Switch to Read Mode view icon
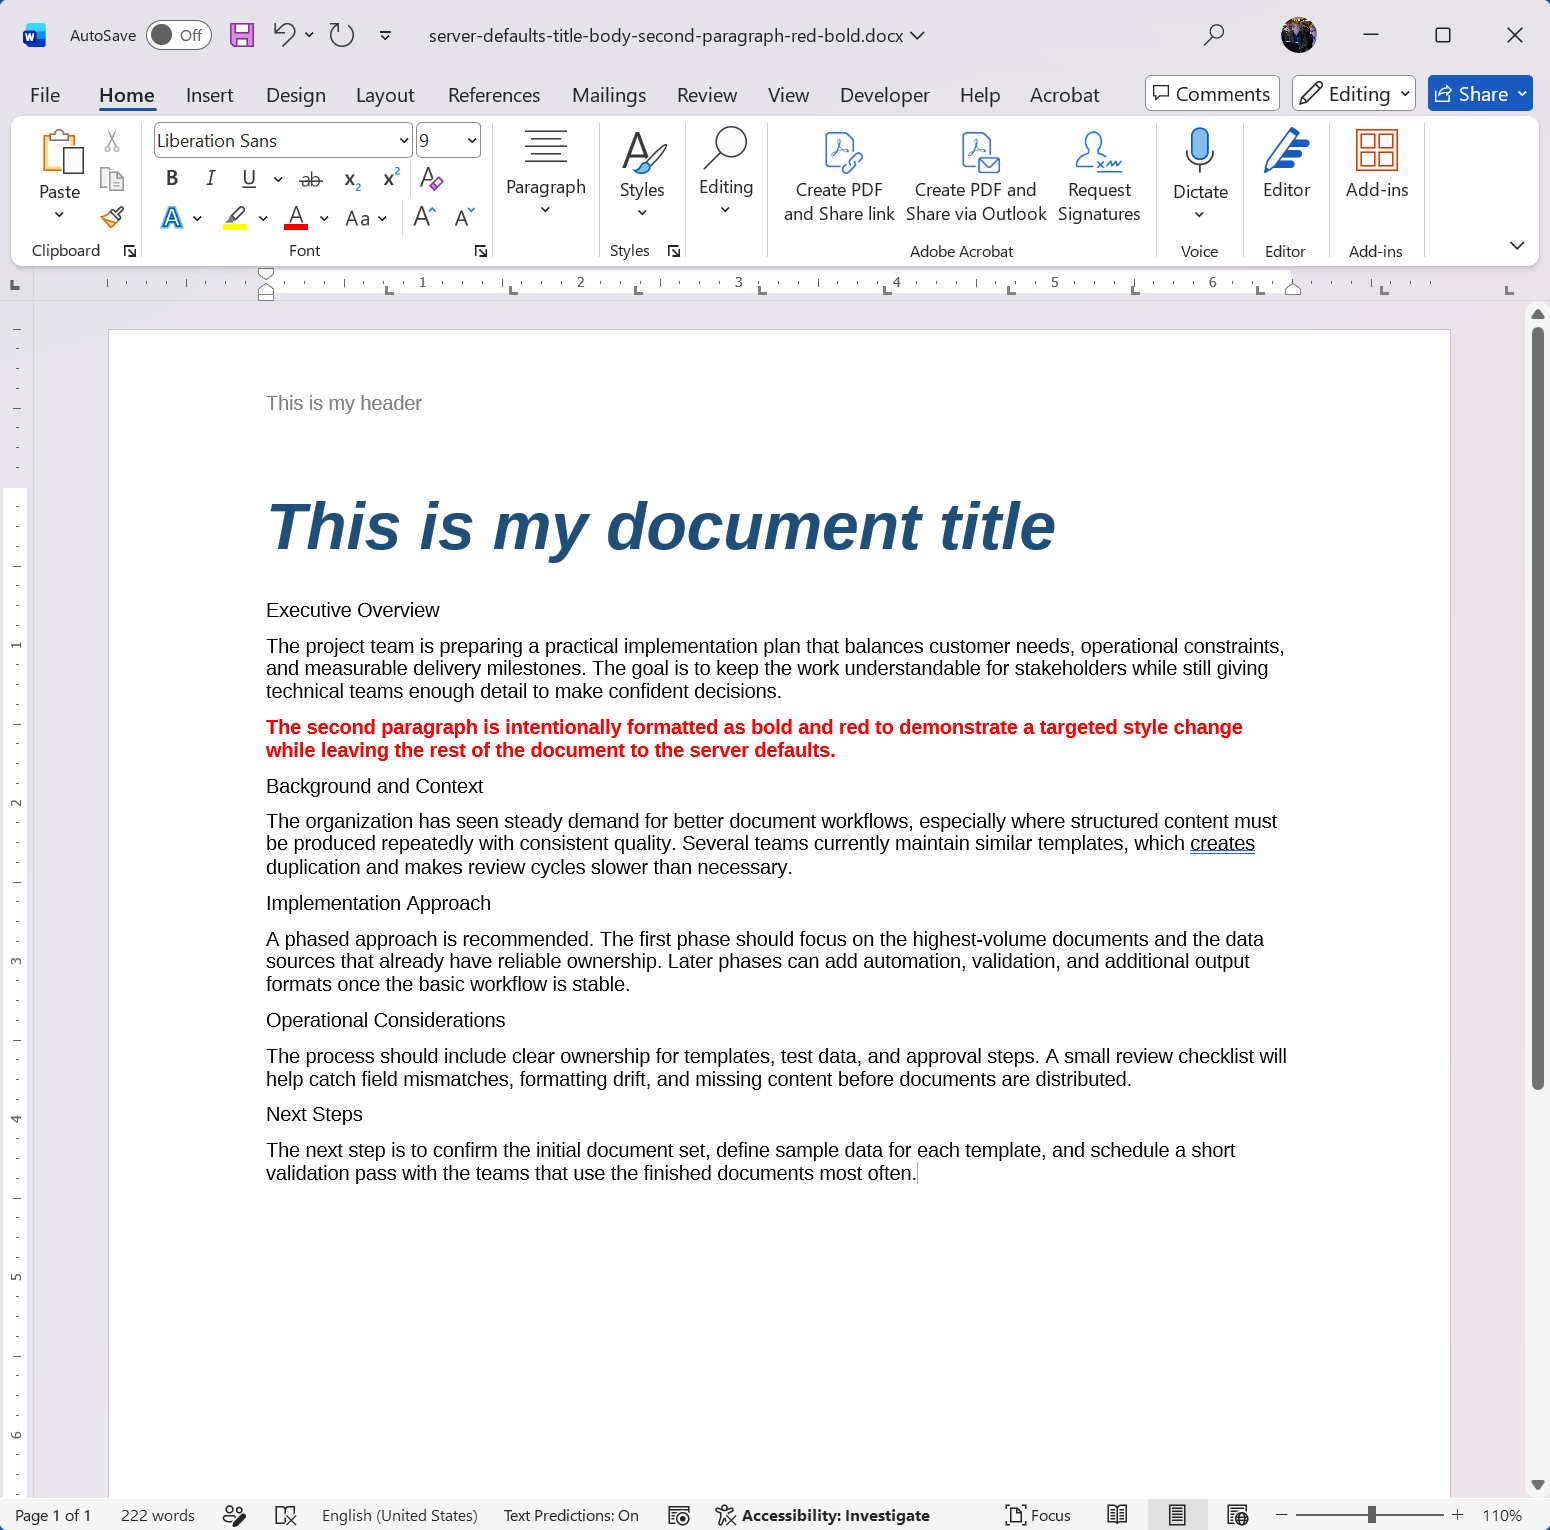The width and height of the screenshot is (1550, 1530). tap(1117, 1515)
